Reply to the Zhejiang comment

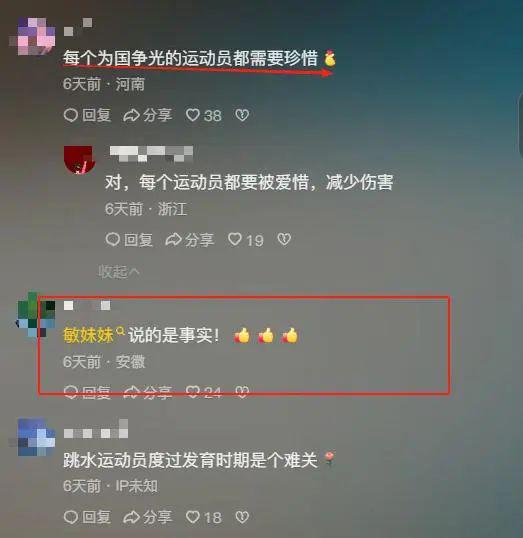pos(129,239)
